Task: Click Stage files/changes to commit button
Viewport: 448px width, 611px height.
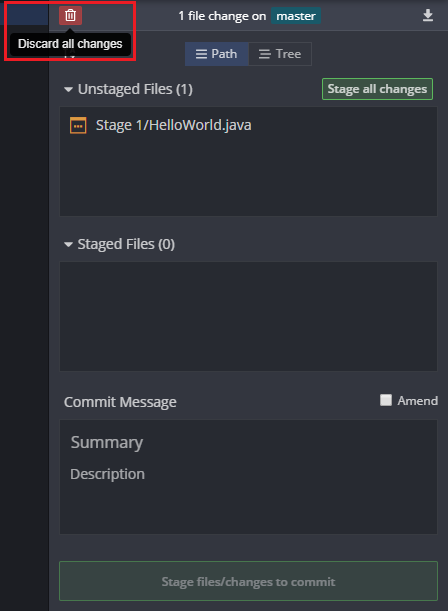Action: (x=248, y=581)
